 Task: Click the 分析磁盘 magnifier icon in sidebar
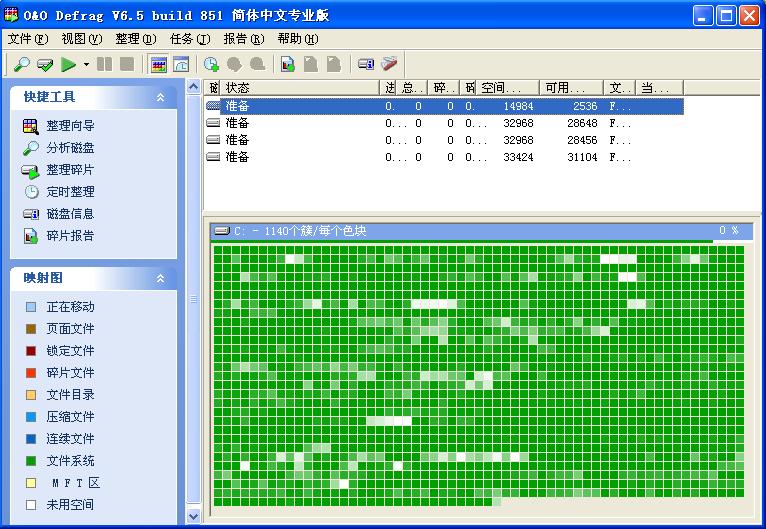coord(31,148)
